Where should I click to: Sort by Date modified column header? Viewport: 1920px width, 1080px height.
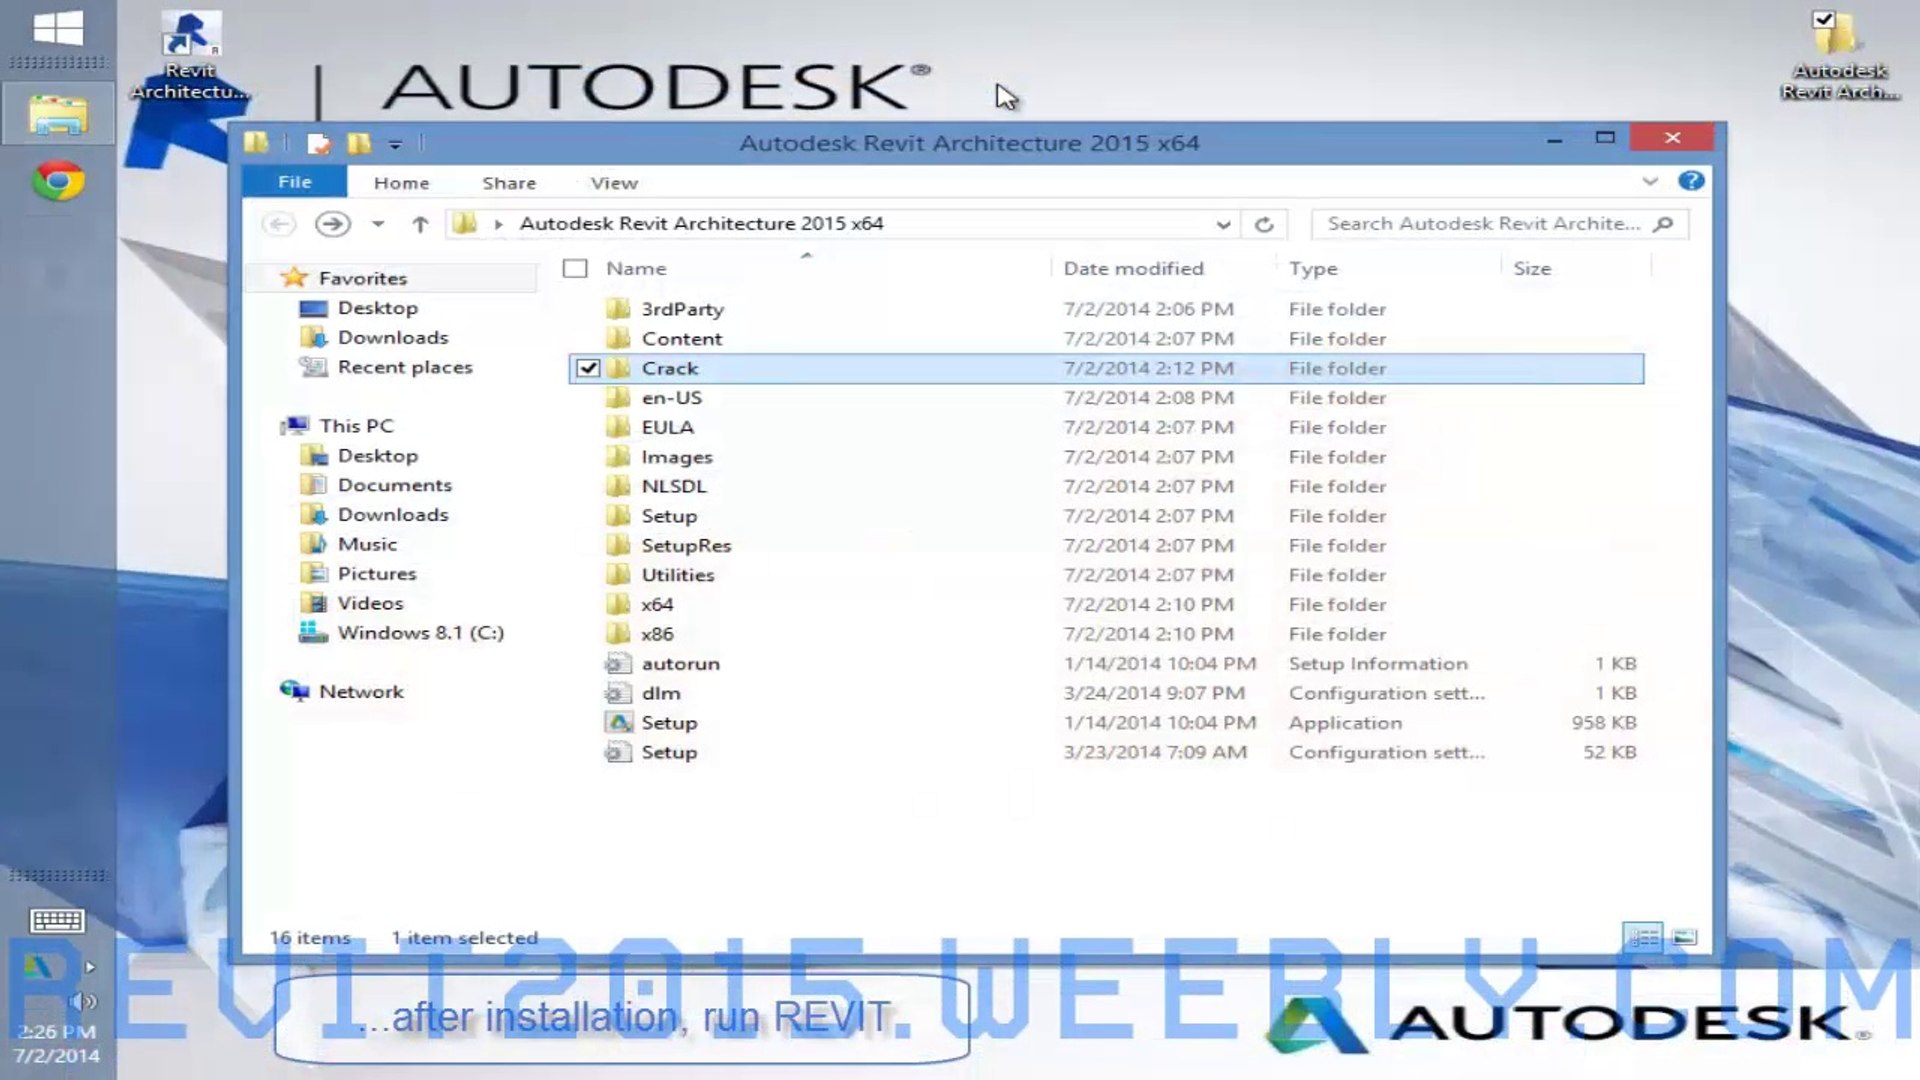coord(1133,268)
